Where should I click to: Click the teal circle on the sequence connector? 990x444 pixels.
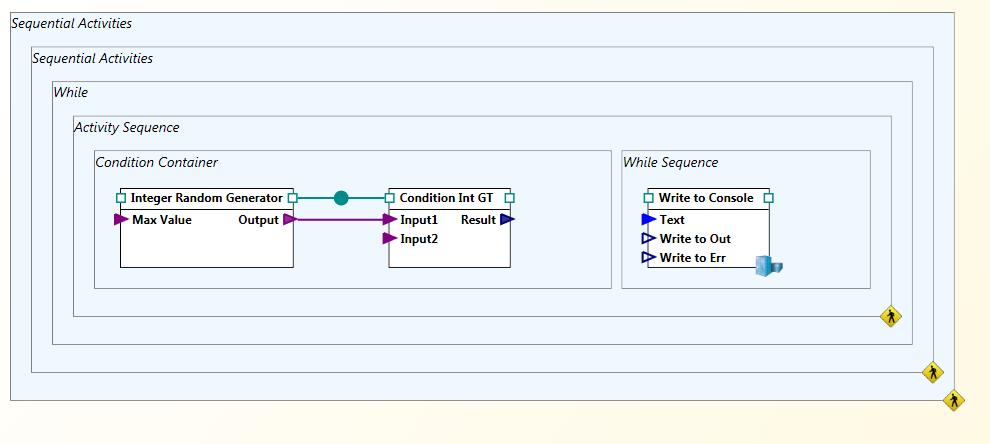[x=341, y=198]
